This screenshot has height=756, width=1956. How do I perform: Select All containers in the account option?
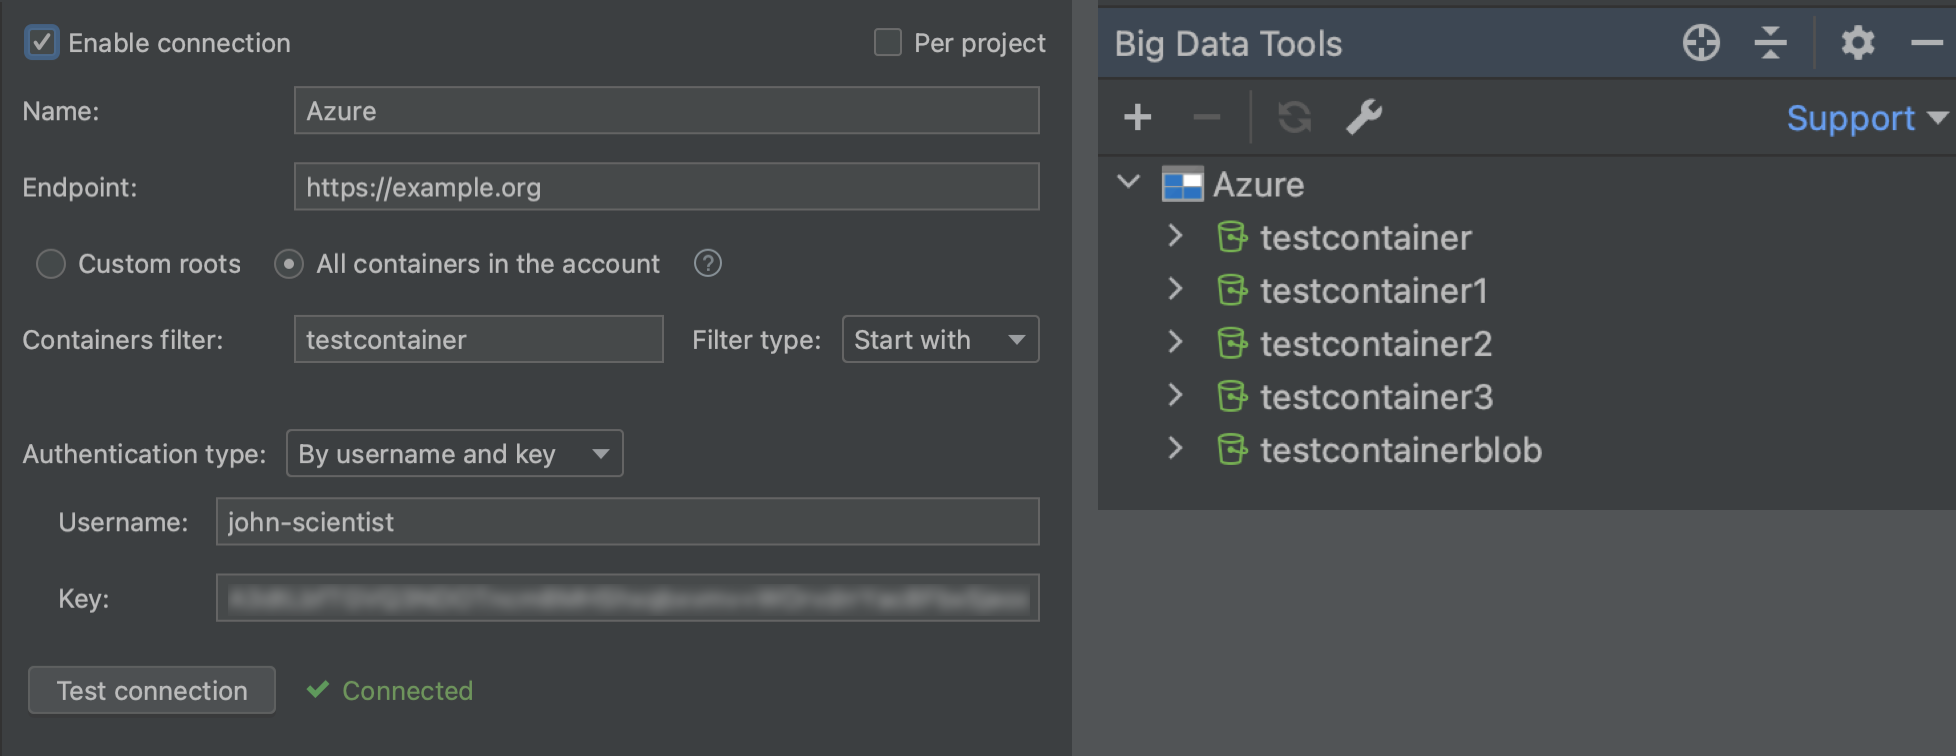point(289,264)
